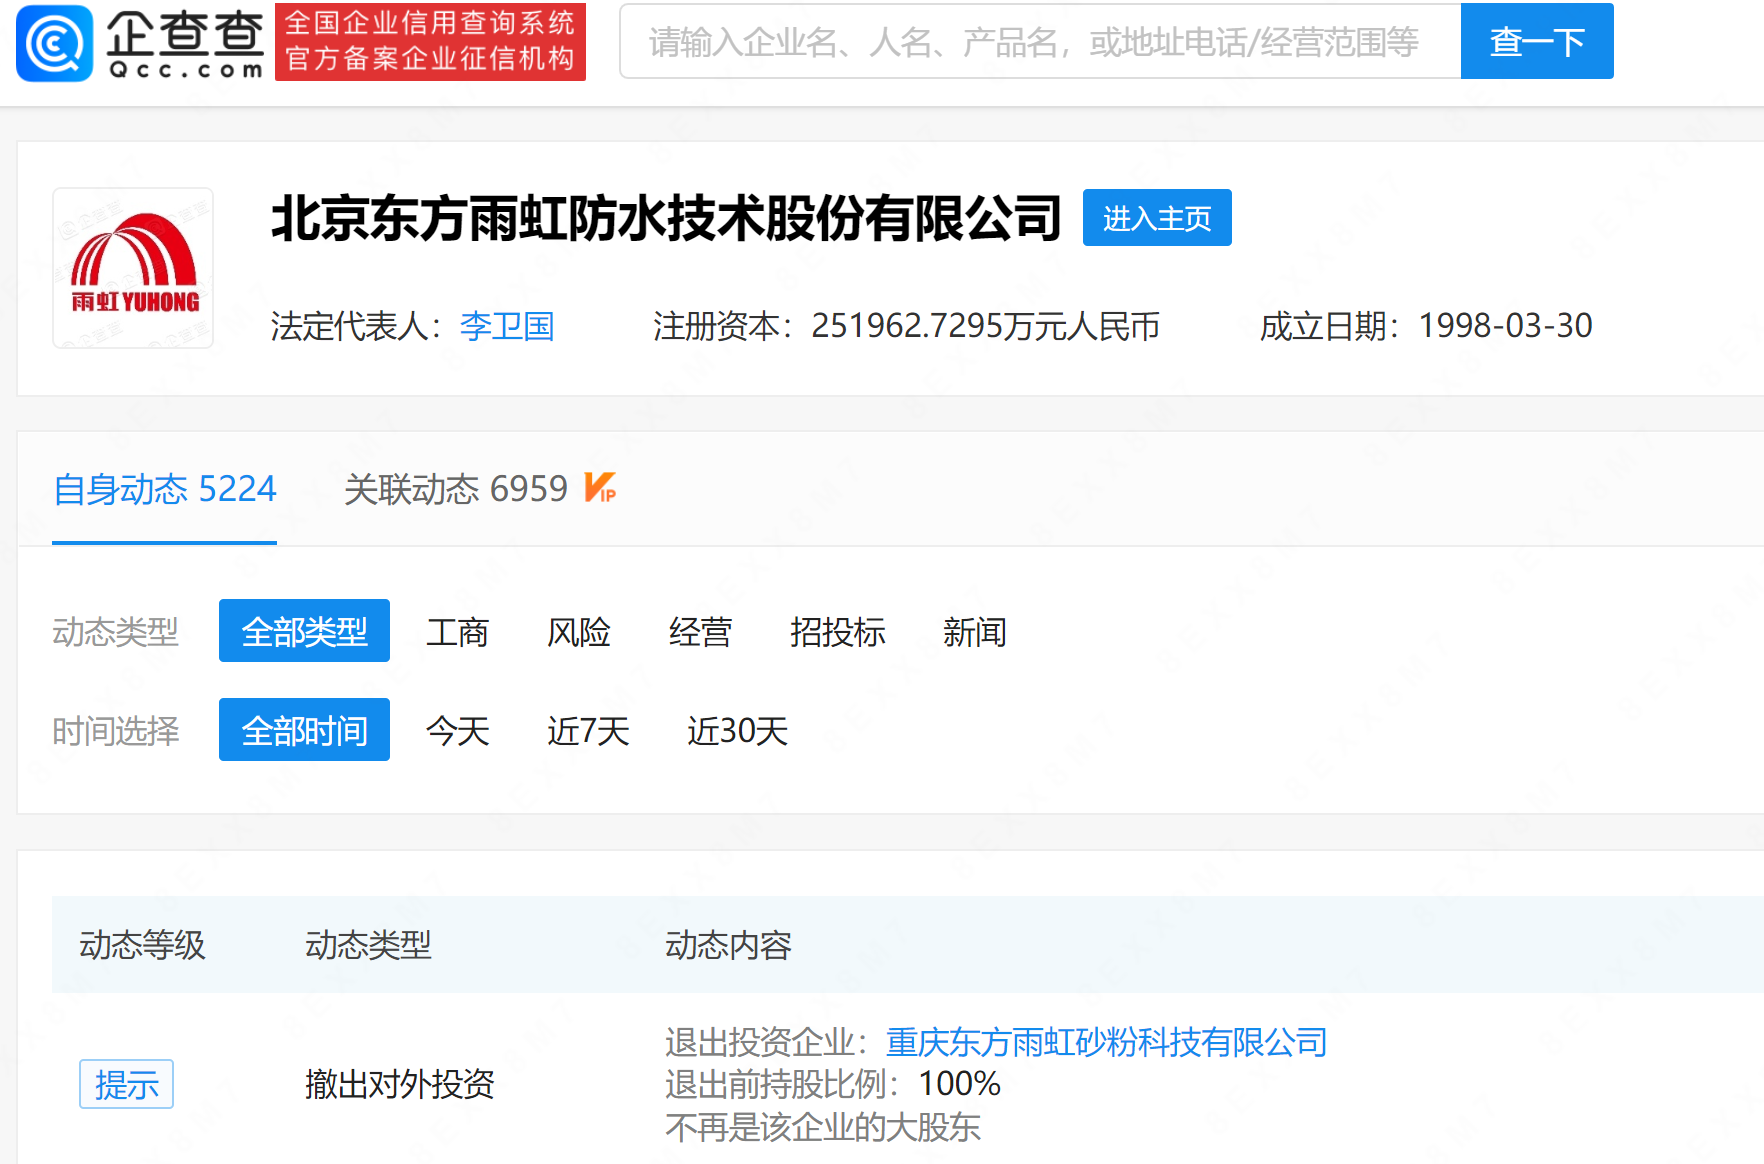Select the 全部时间 time filter
The height and width of the screenshot is (1164, 1764).
tap(304, 730)
